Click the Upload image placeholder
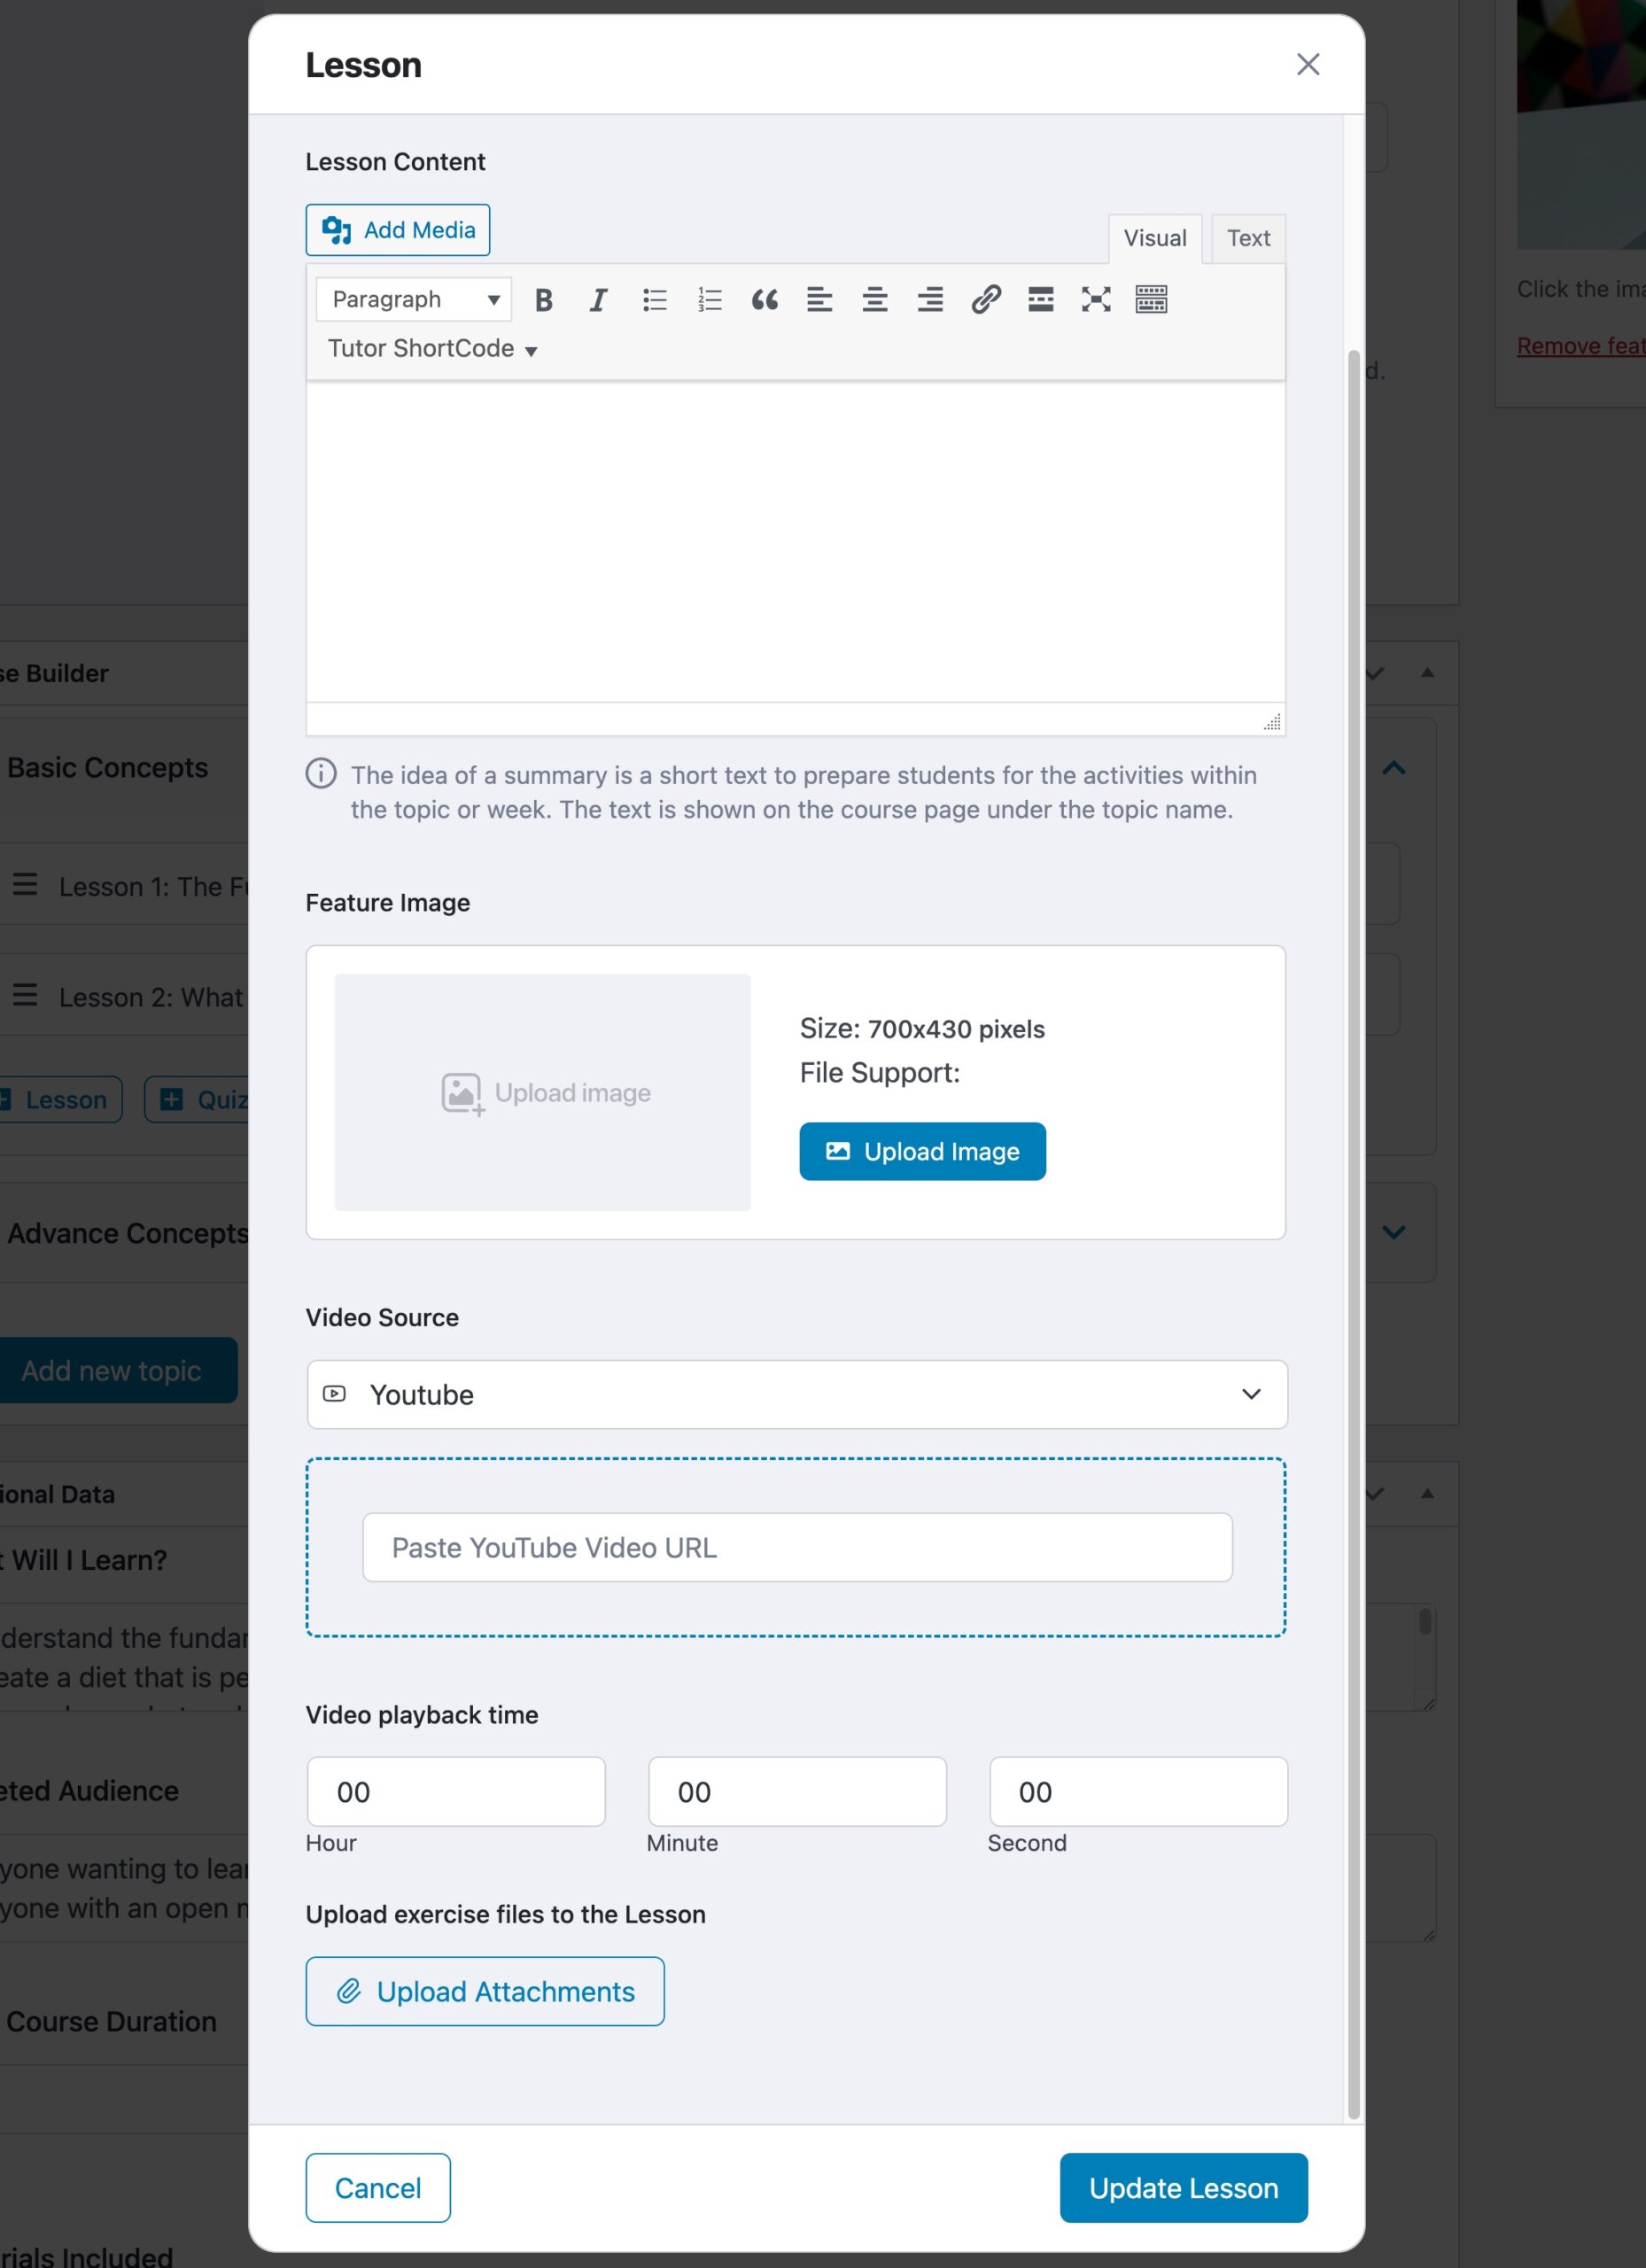 [542, 1093]
